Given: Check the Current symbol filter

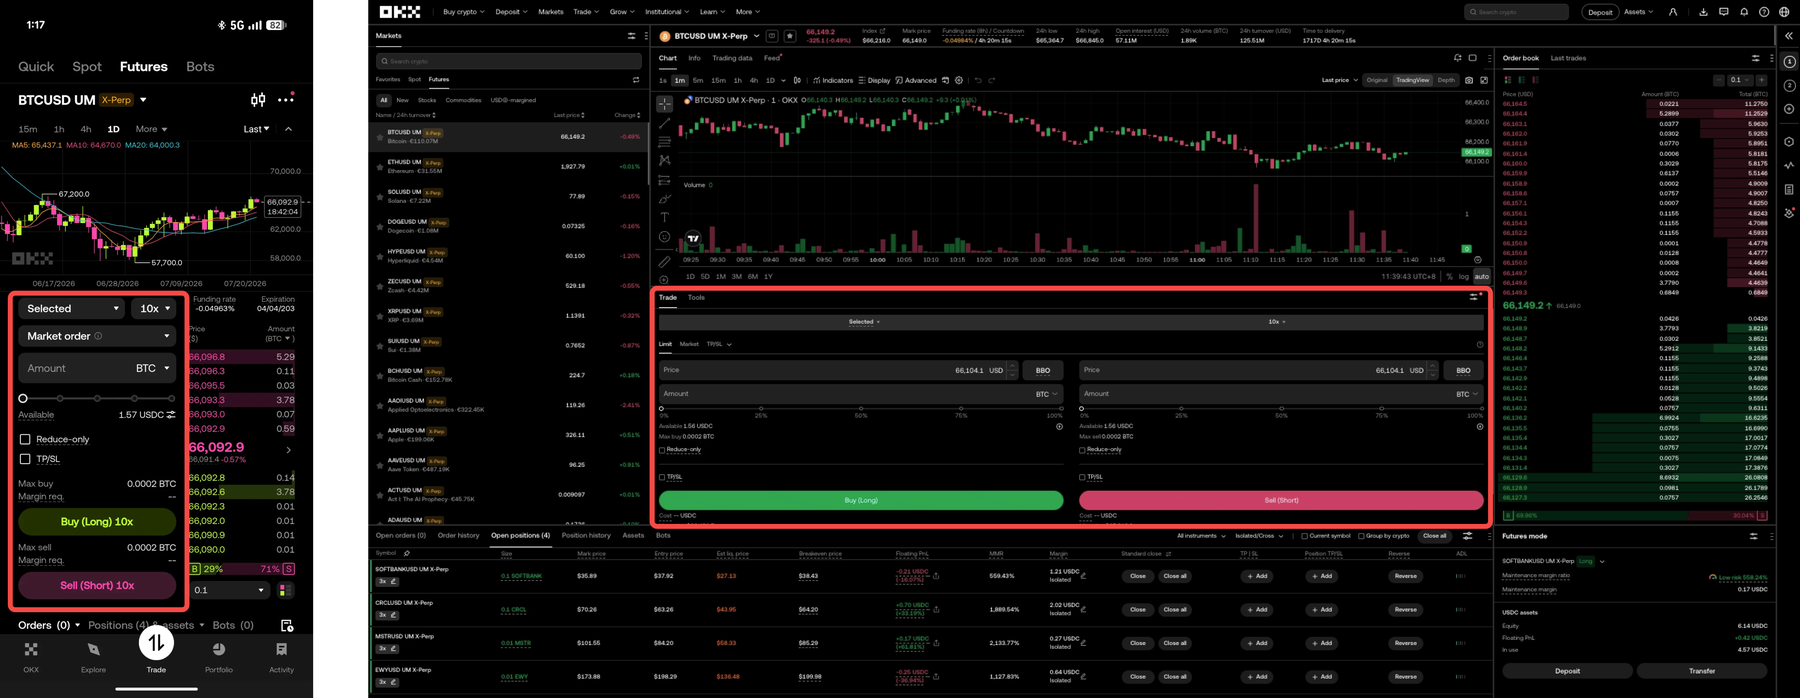Looking at the screenshot, I should click(1304, 536).
